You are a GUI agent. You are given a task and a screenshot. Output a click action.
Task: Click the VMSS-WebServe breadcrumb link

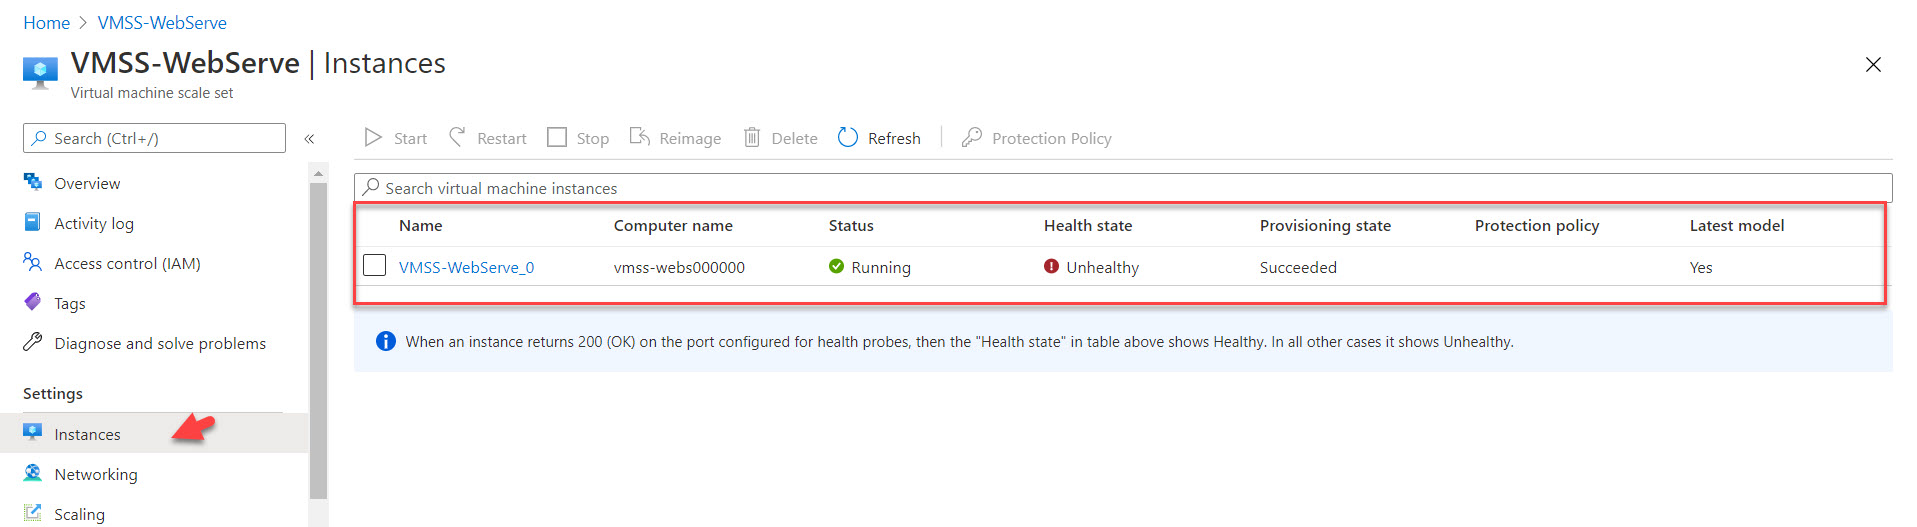(162, 23)
